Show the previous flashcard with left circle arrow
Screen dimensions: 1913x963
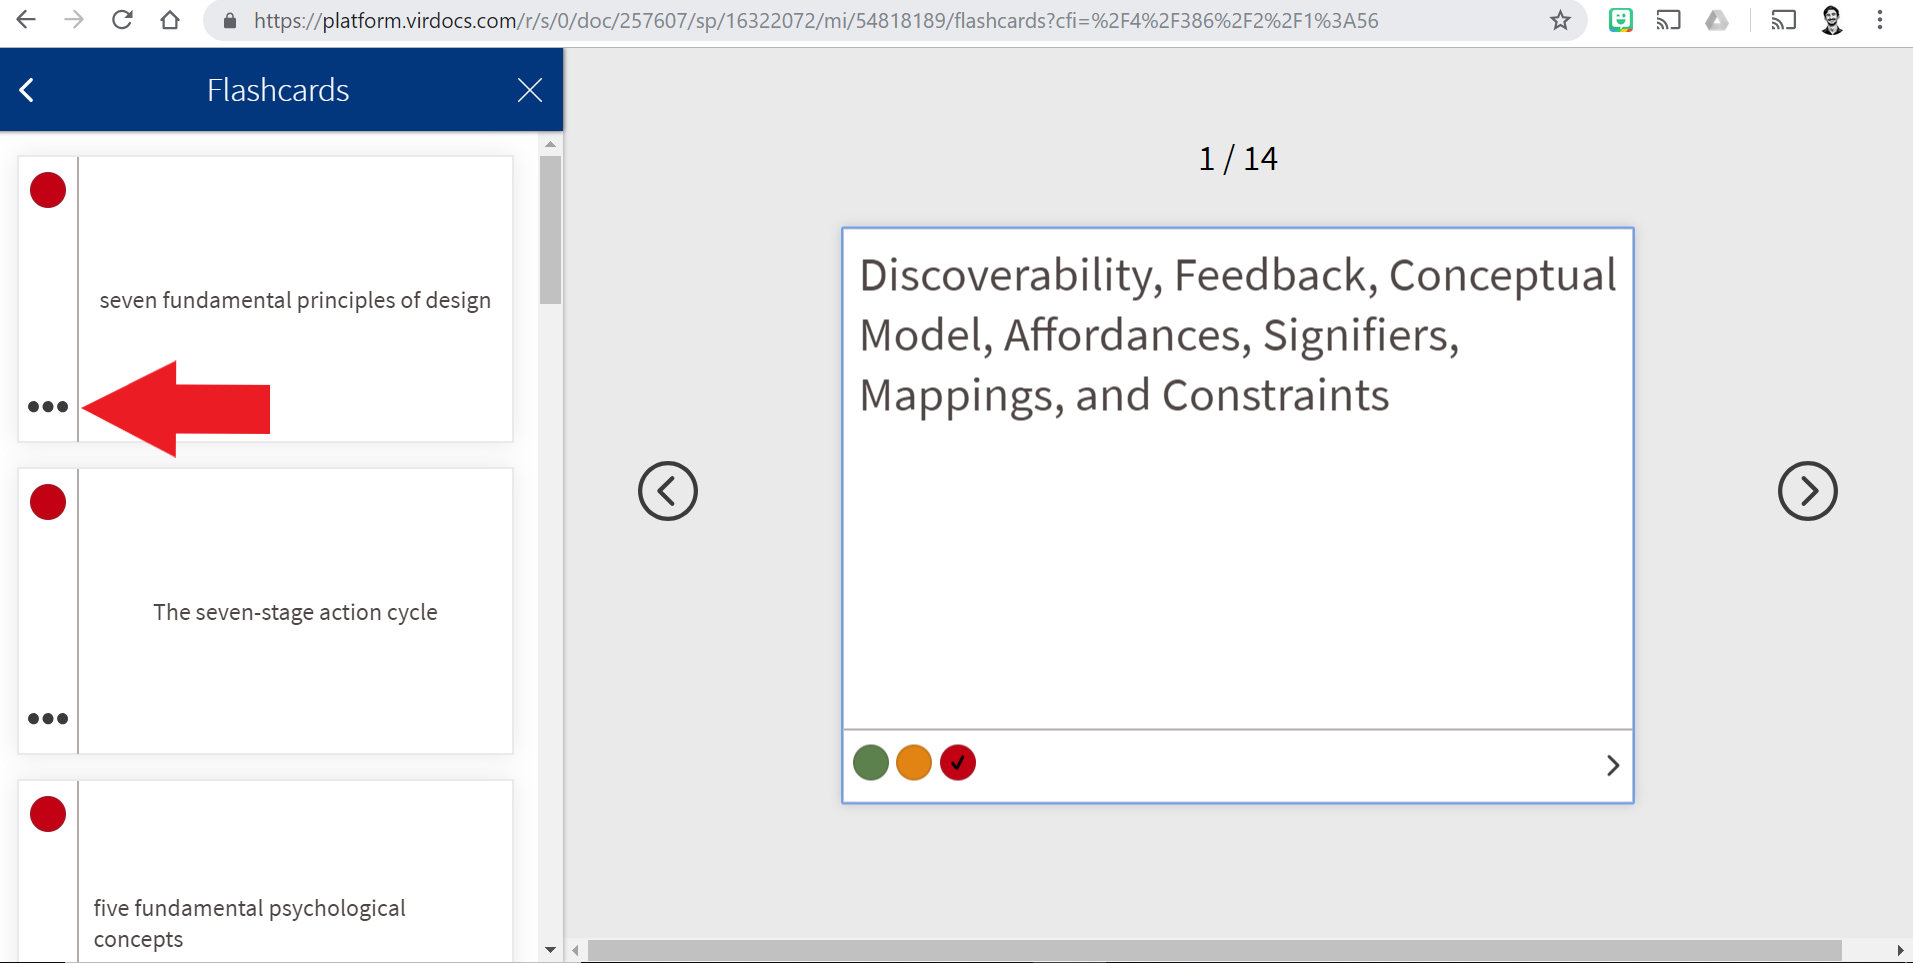point(667,491)
